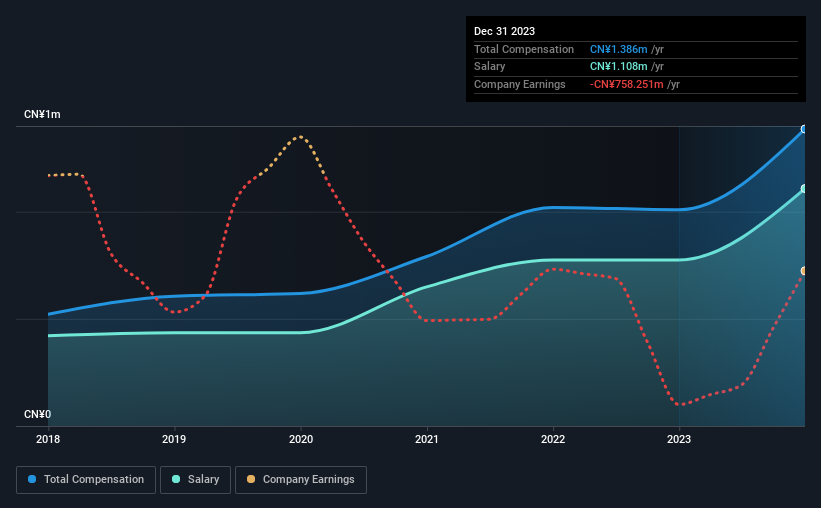Viewport: 821px width, 508px height.
Task: Click the Dec 31 2023 tooltip date
Action: tap(504, 31)
